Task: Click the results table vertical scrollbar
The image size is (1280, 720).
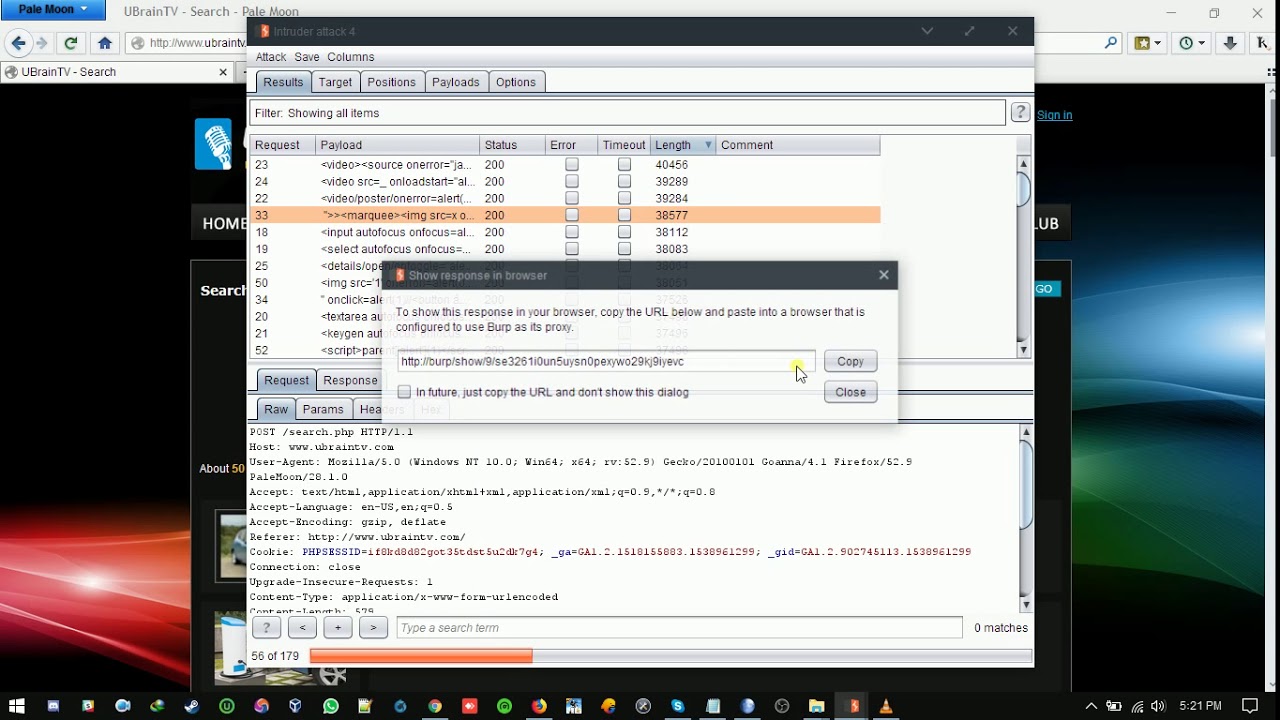Action: (1023, 257)
